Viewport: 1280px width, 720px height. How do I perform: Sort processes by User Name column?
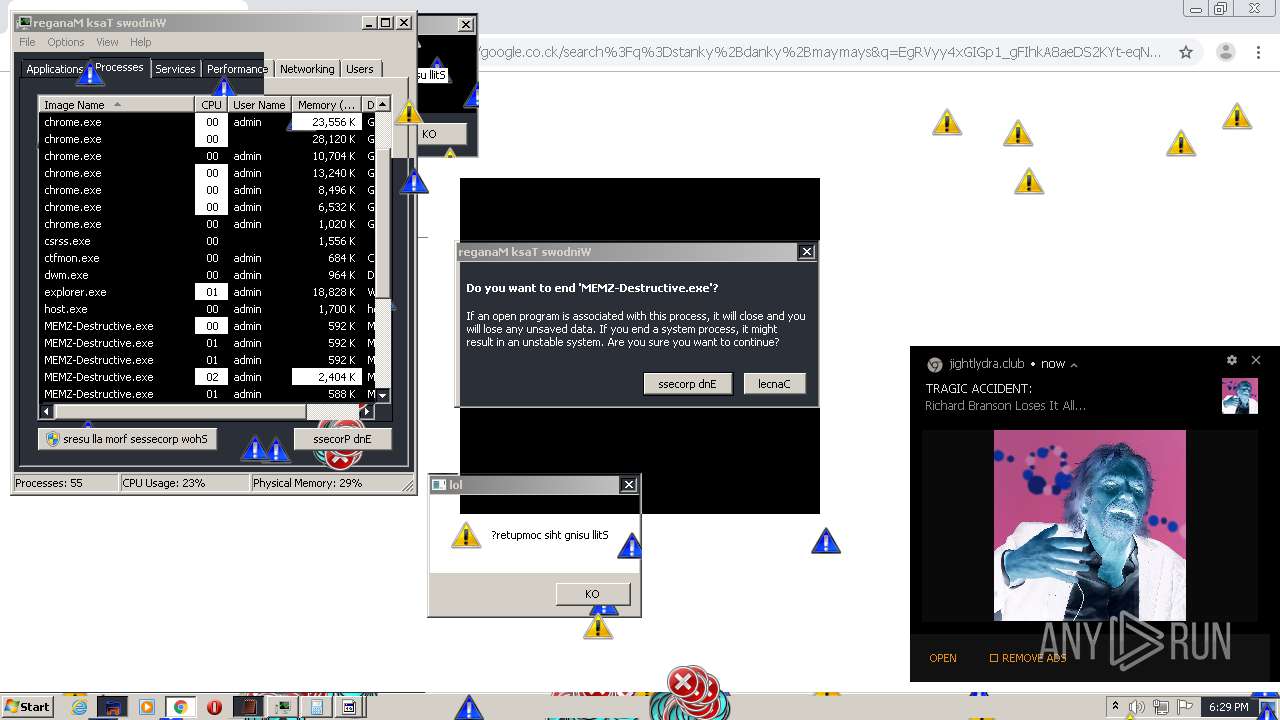tap(259, 105)
